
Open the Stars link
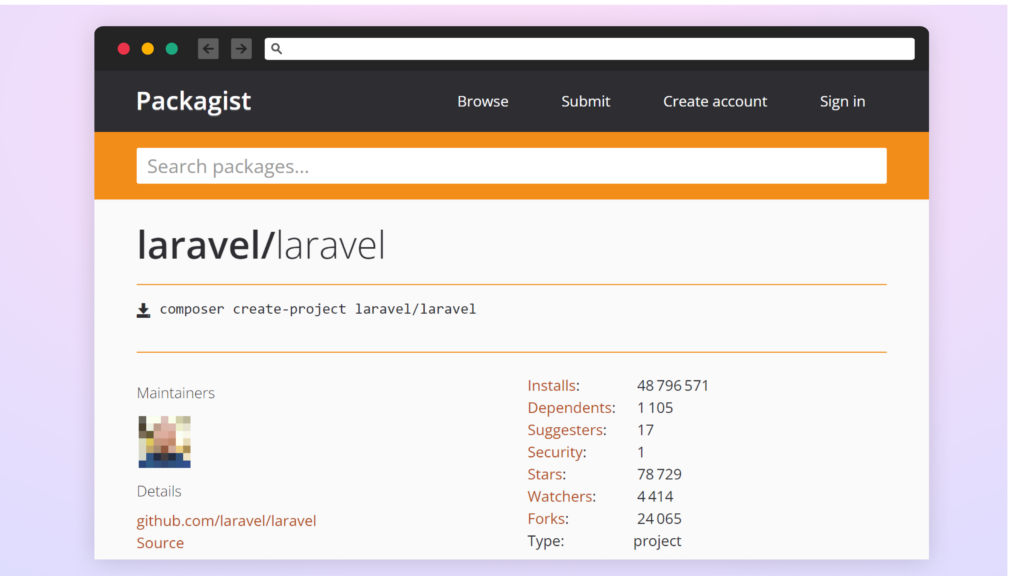click(545, 474)
